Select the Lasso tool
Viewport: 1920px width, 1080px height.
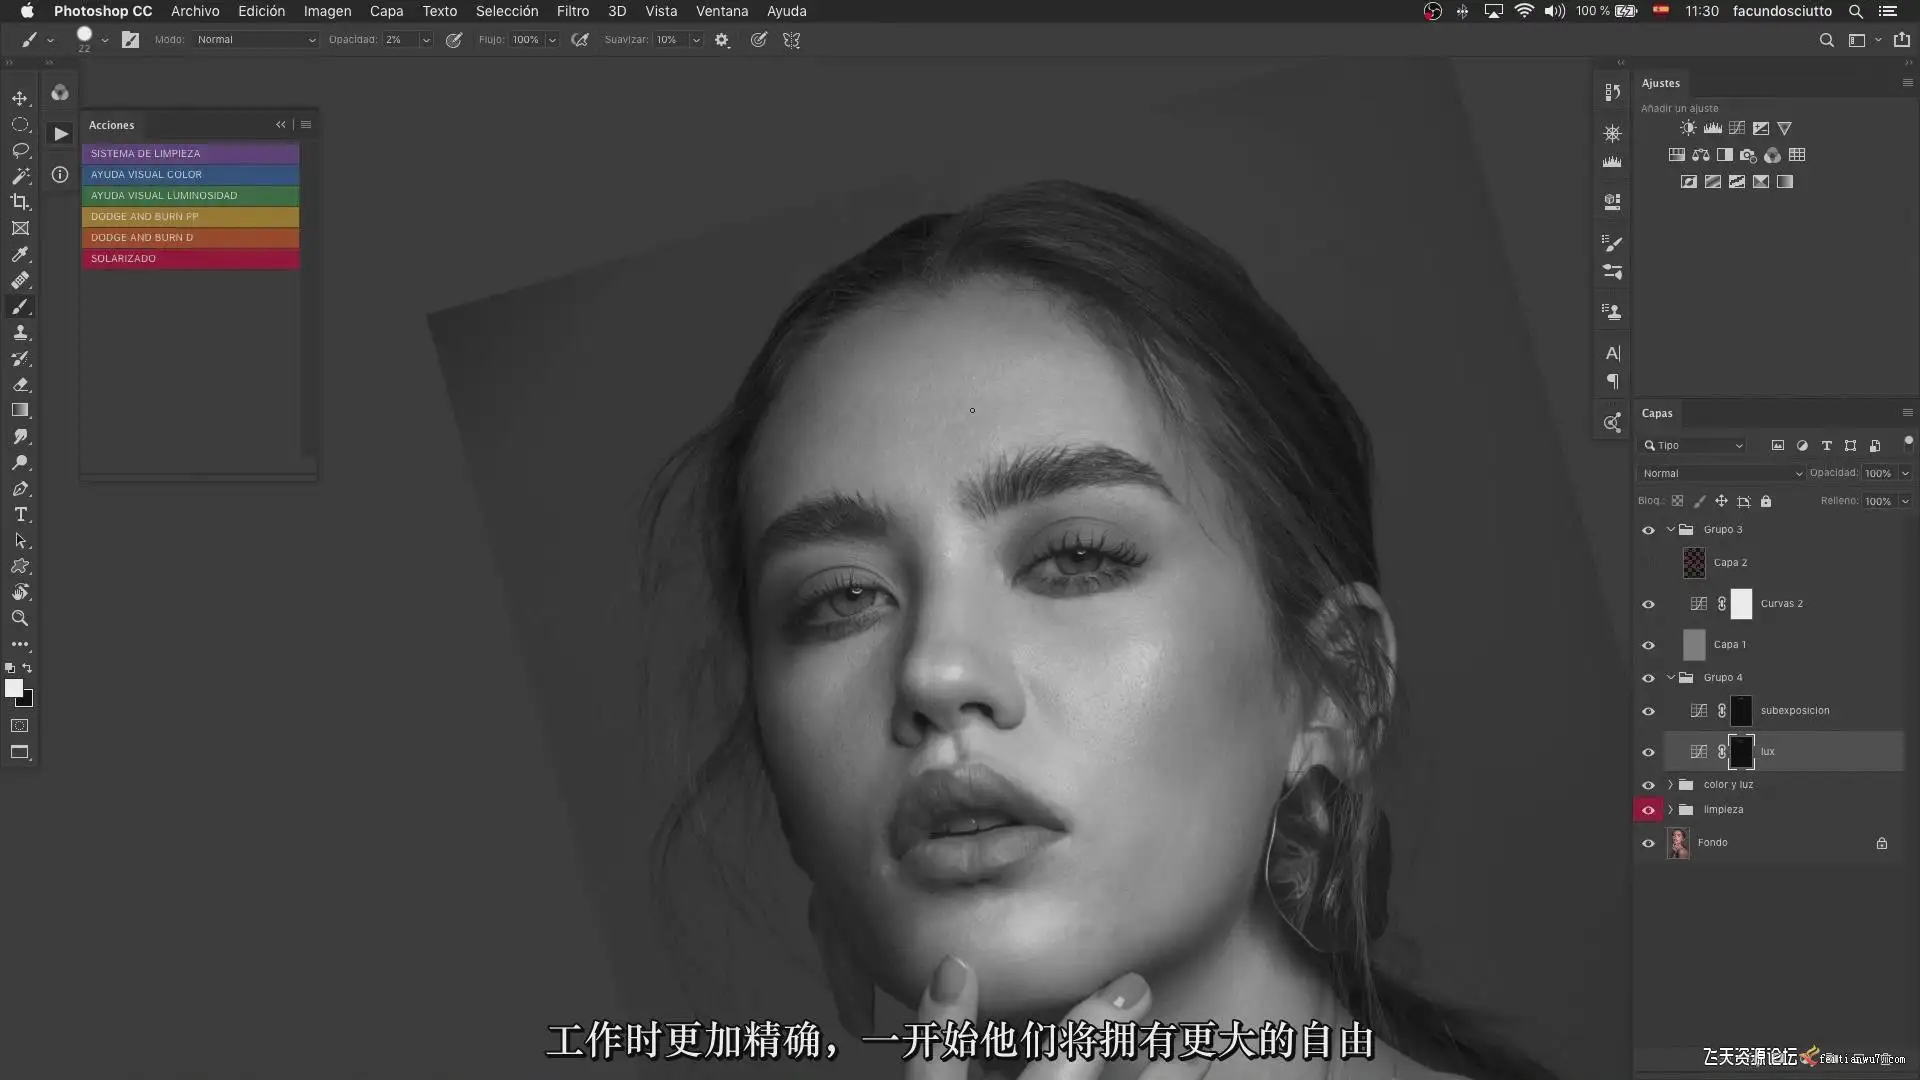[20, 150]
